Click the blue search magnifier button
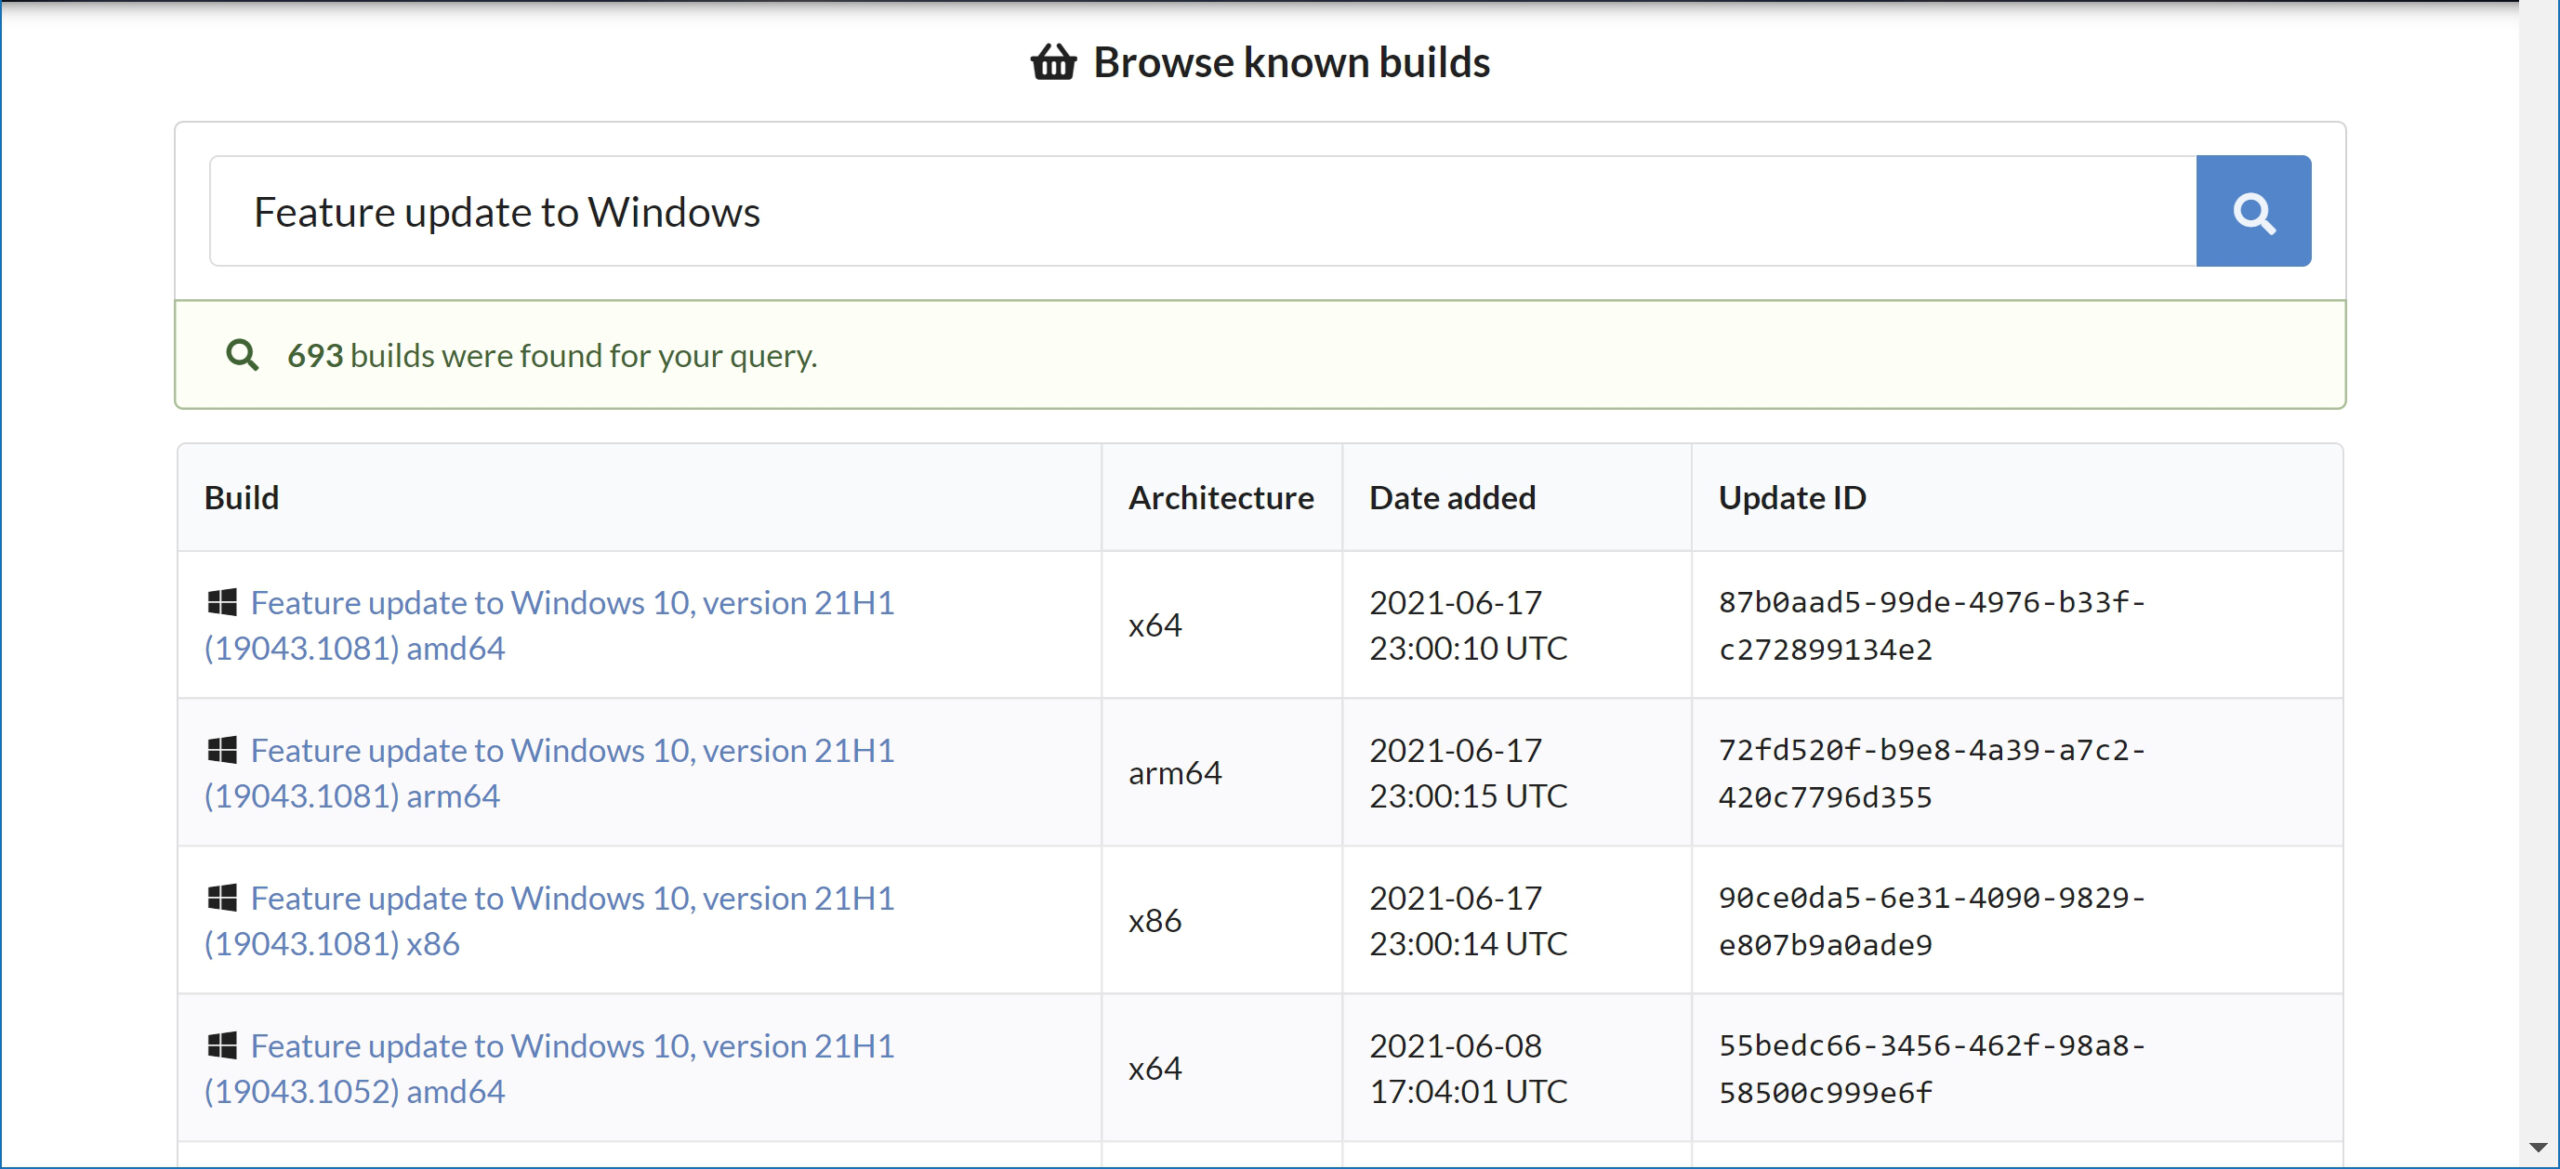 tap(2253, 211)
